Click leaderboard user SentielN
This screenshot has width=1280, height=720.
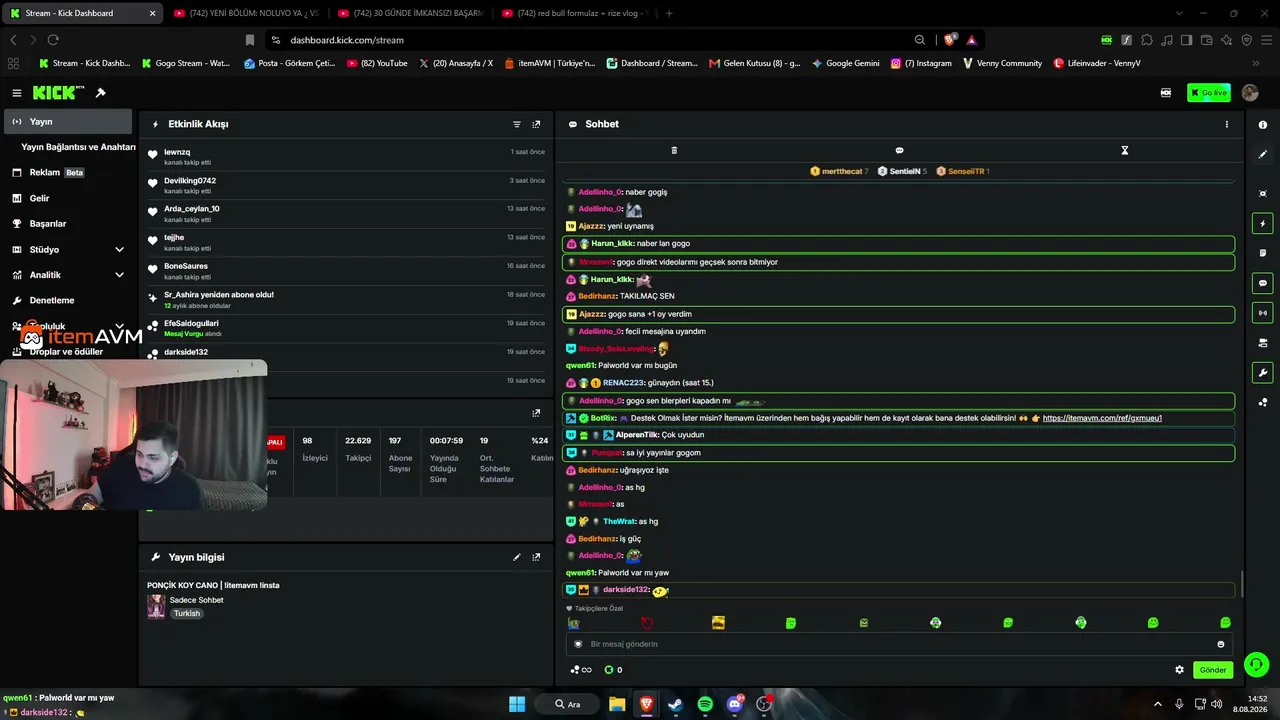pos(905,171)
